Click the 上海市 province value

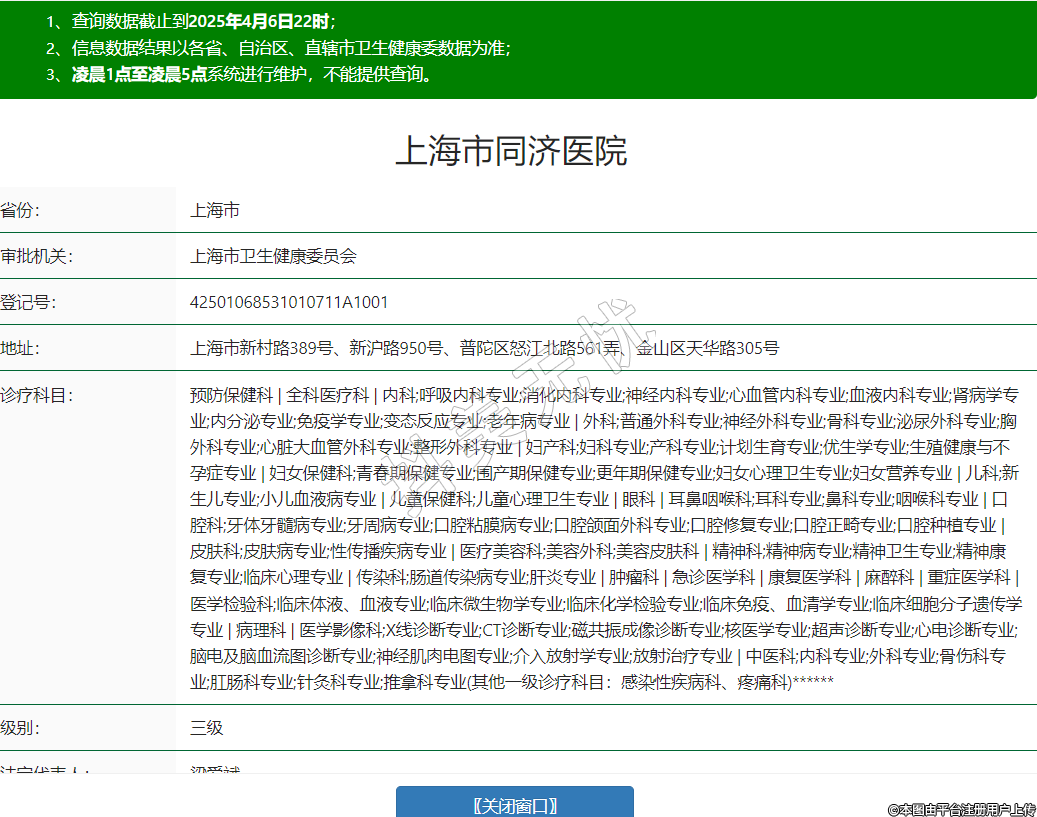pyautogui.click(x=215, y=210)
